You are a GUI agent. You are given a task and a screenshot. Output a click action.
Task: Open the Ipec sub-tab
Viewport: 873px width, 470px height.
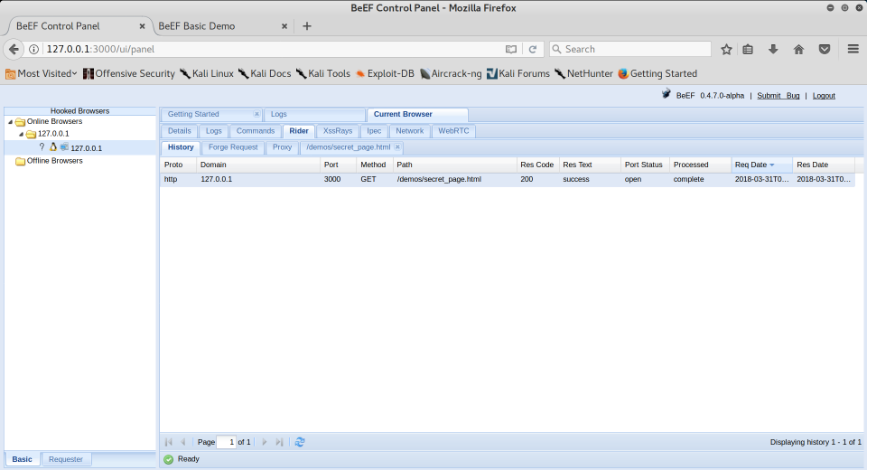(374, 131)
